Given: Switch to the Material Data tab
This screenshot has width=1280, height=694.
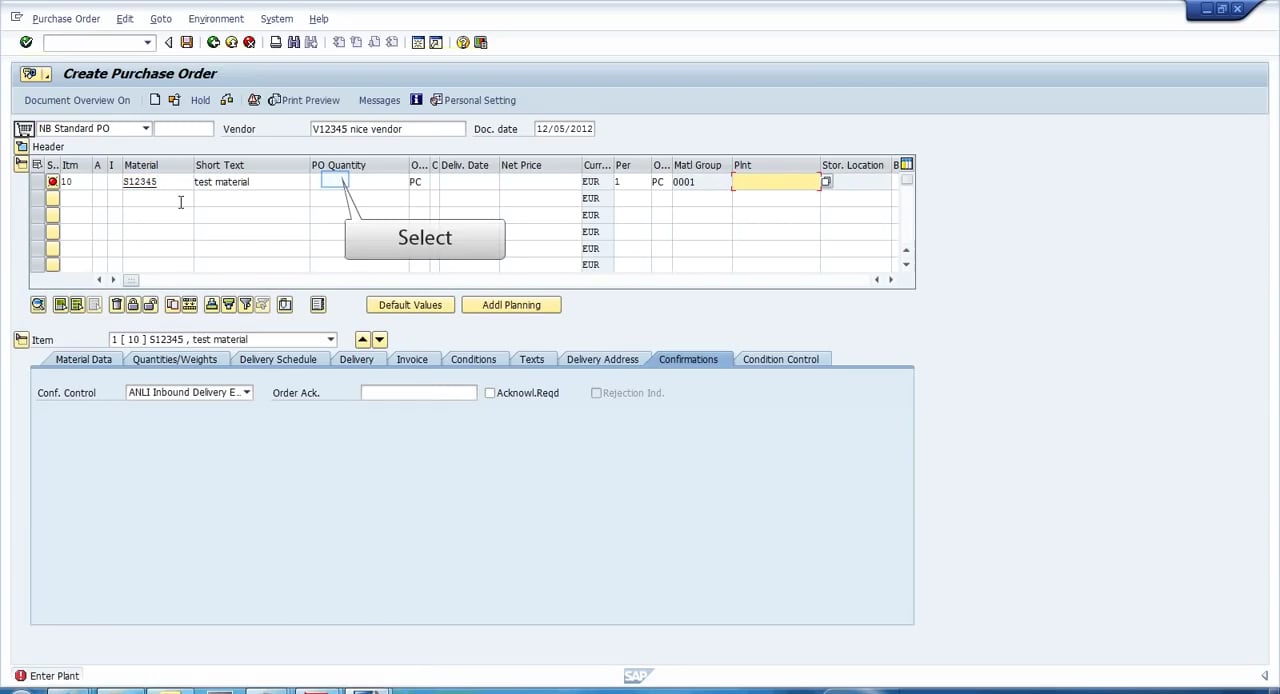Looking at the screenshot, I should [x=83, y=359].
